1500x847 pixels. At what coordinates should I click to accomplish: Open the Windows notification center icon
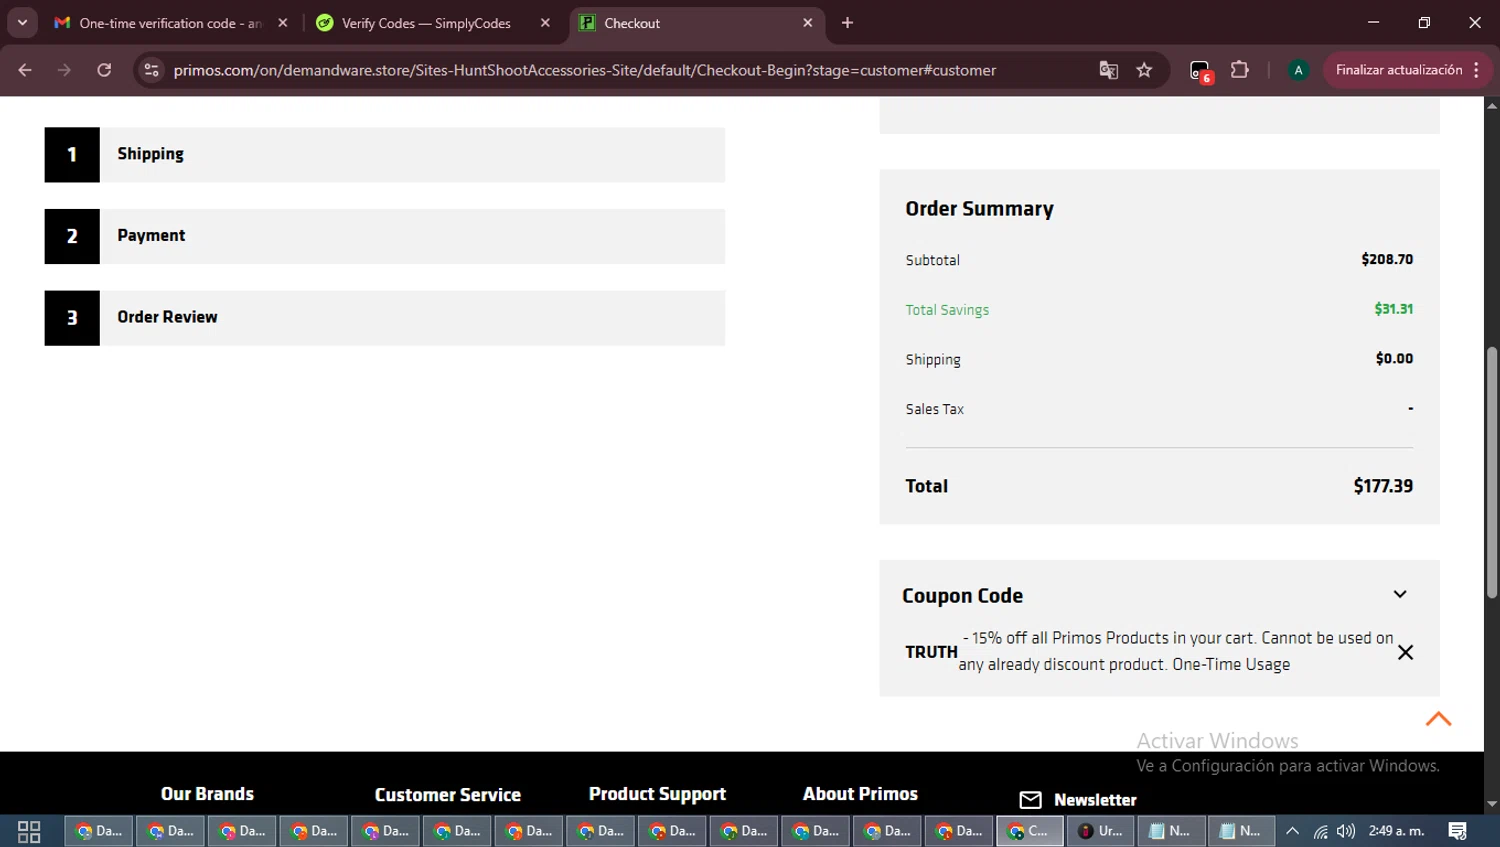1457,831
